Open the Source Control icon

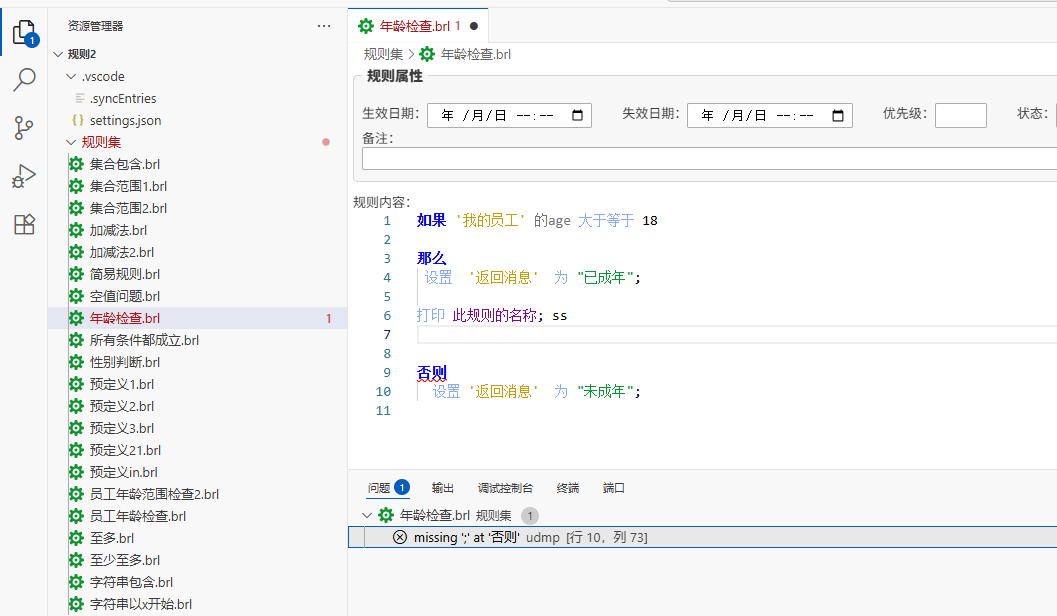(x=24, y=128)
